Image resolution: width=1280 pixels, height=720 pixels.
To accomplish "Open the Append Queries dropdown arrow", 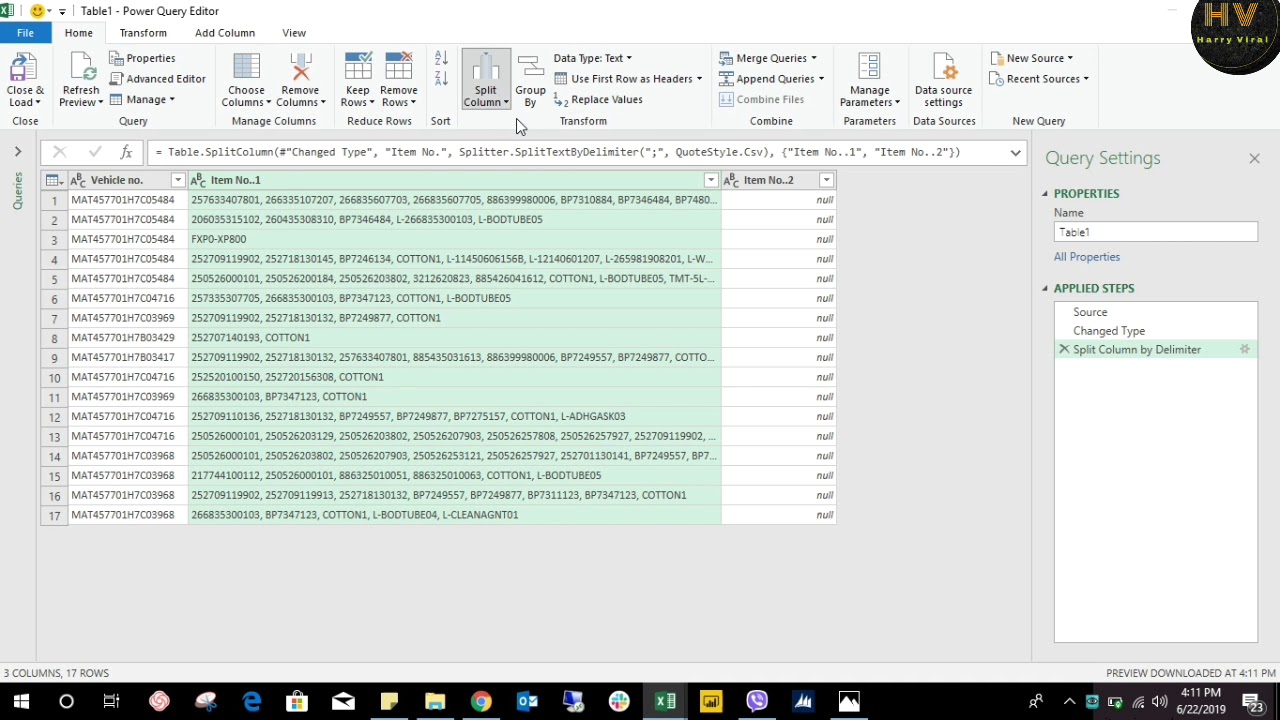I will [821, 79].
